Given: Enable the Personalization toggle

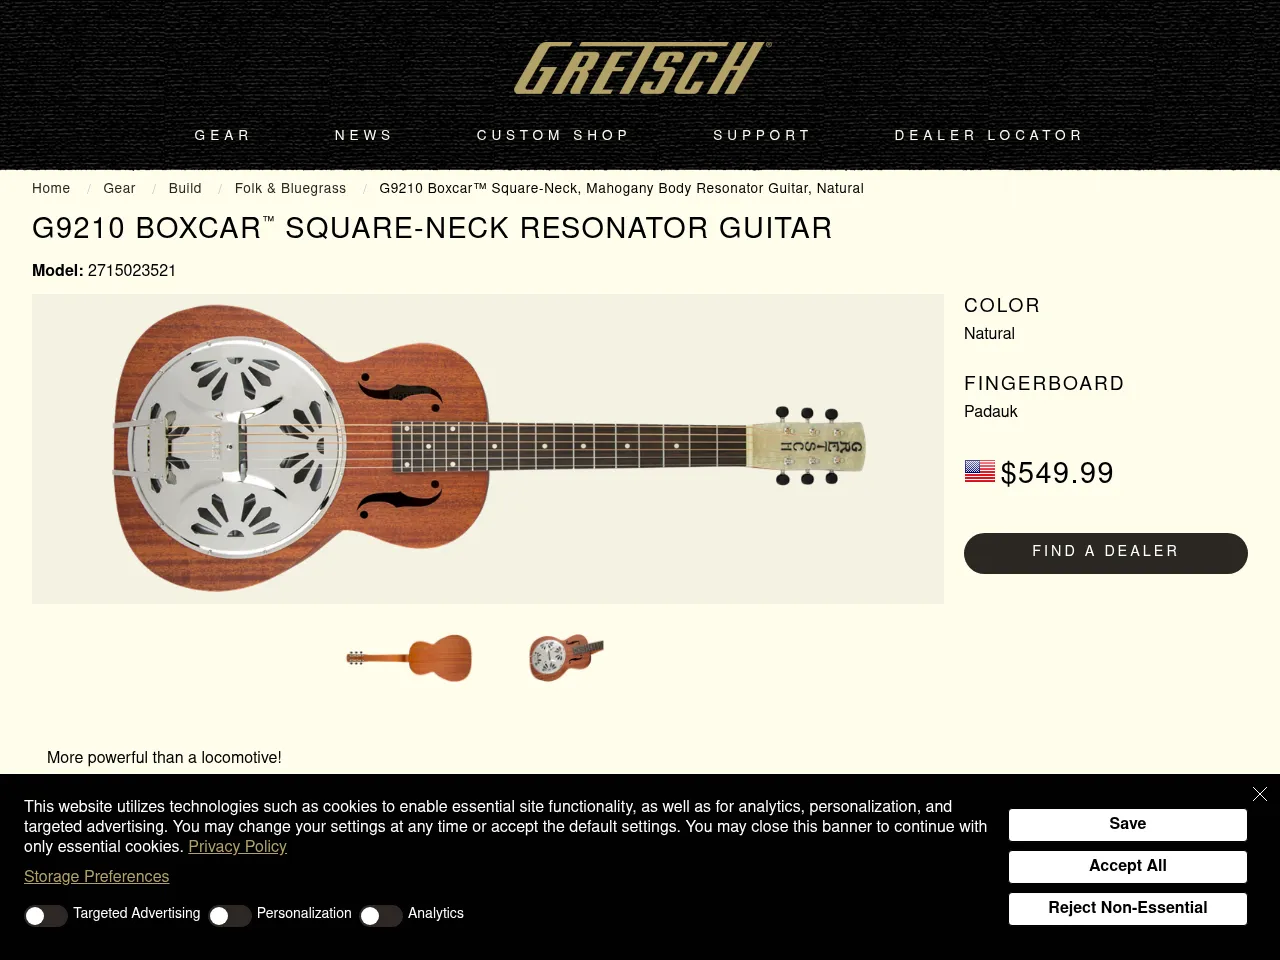Looking at the screenshot, I should 229,915.
